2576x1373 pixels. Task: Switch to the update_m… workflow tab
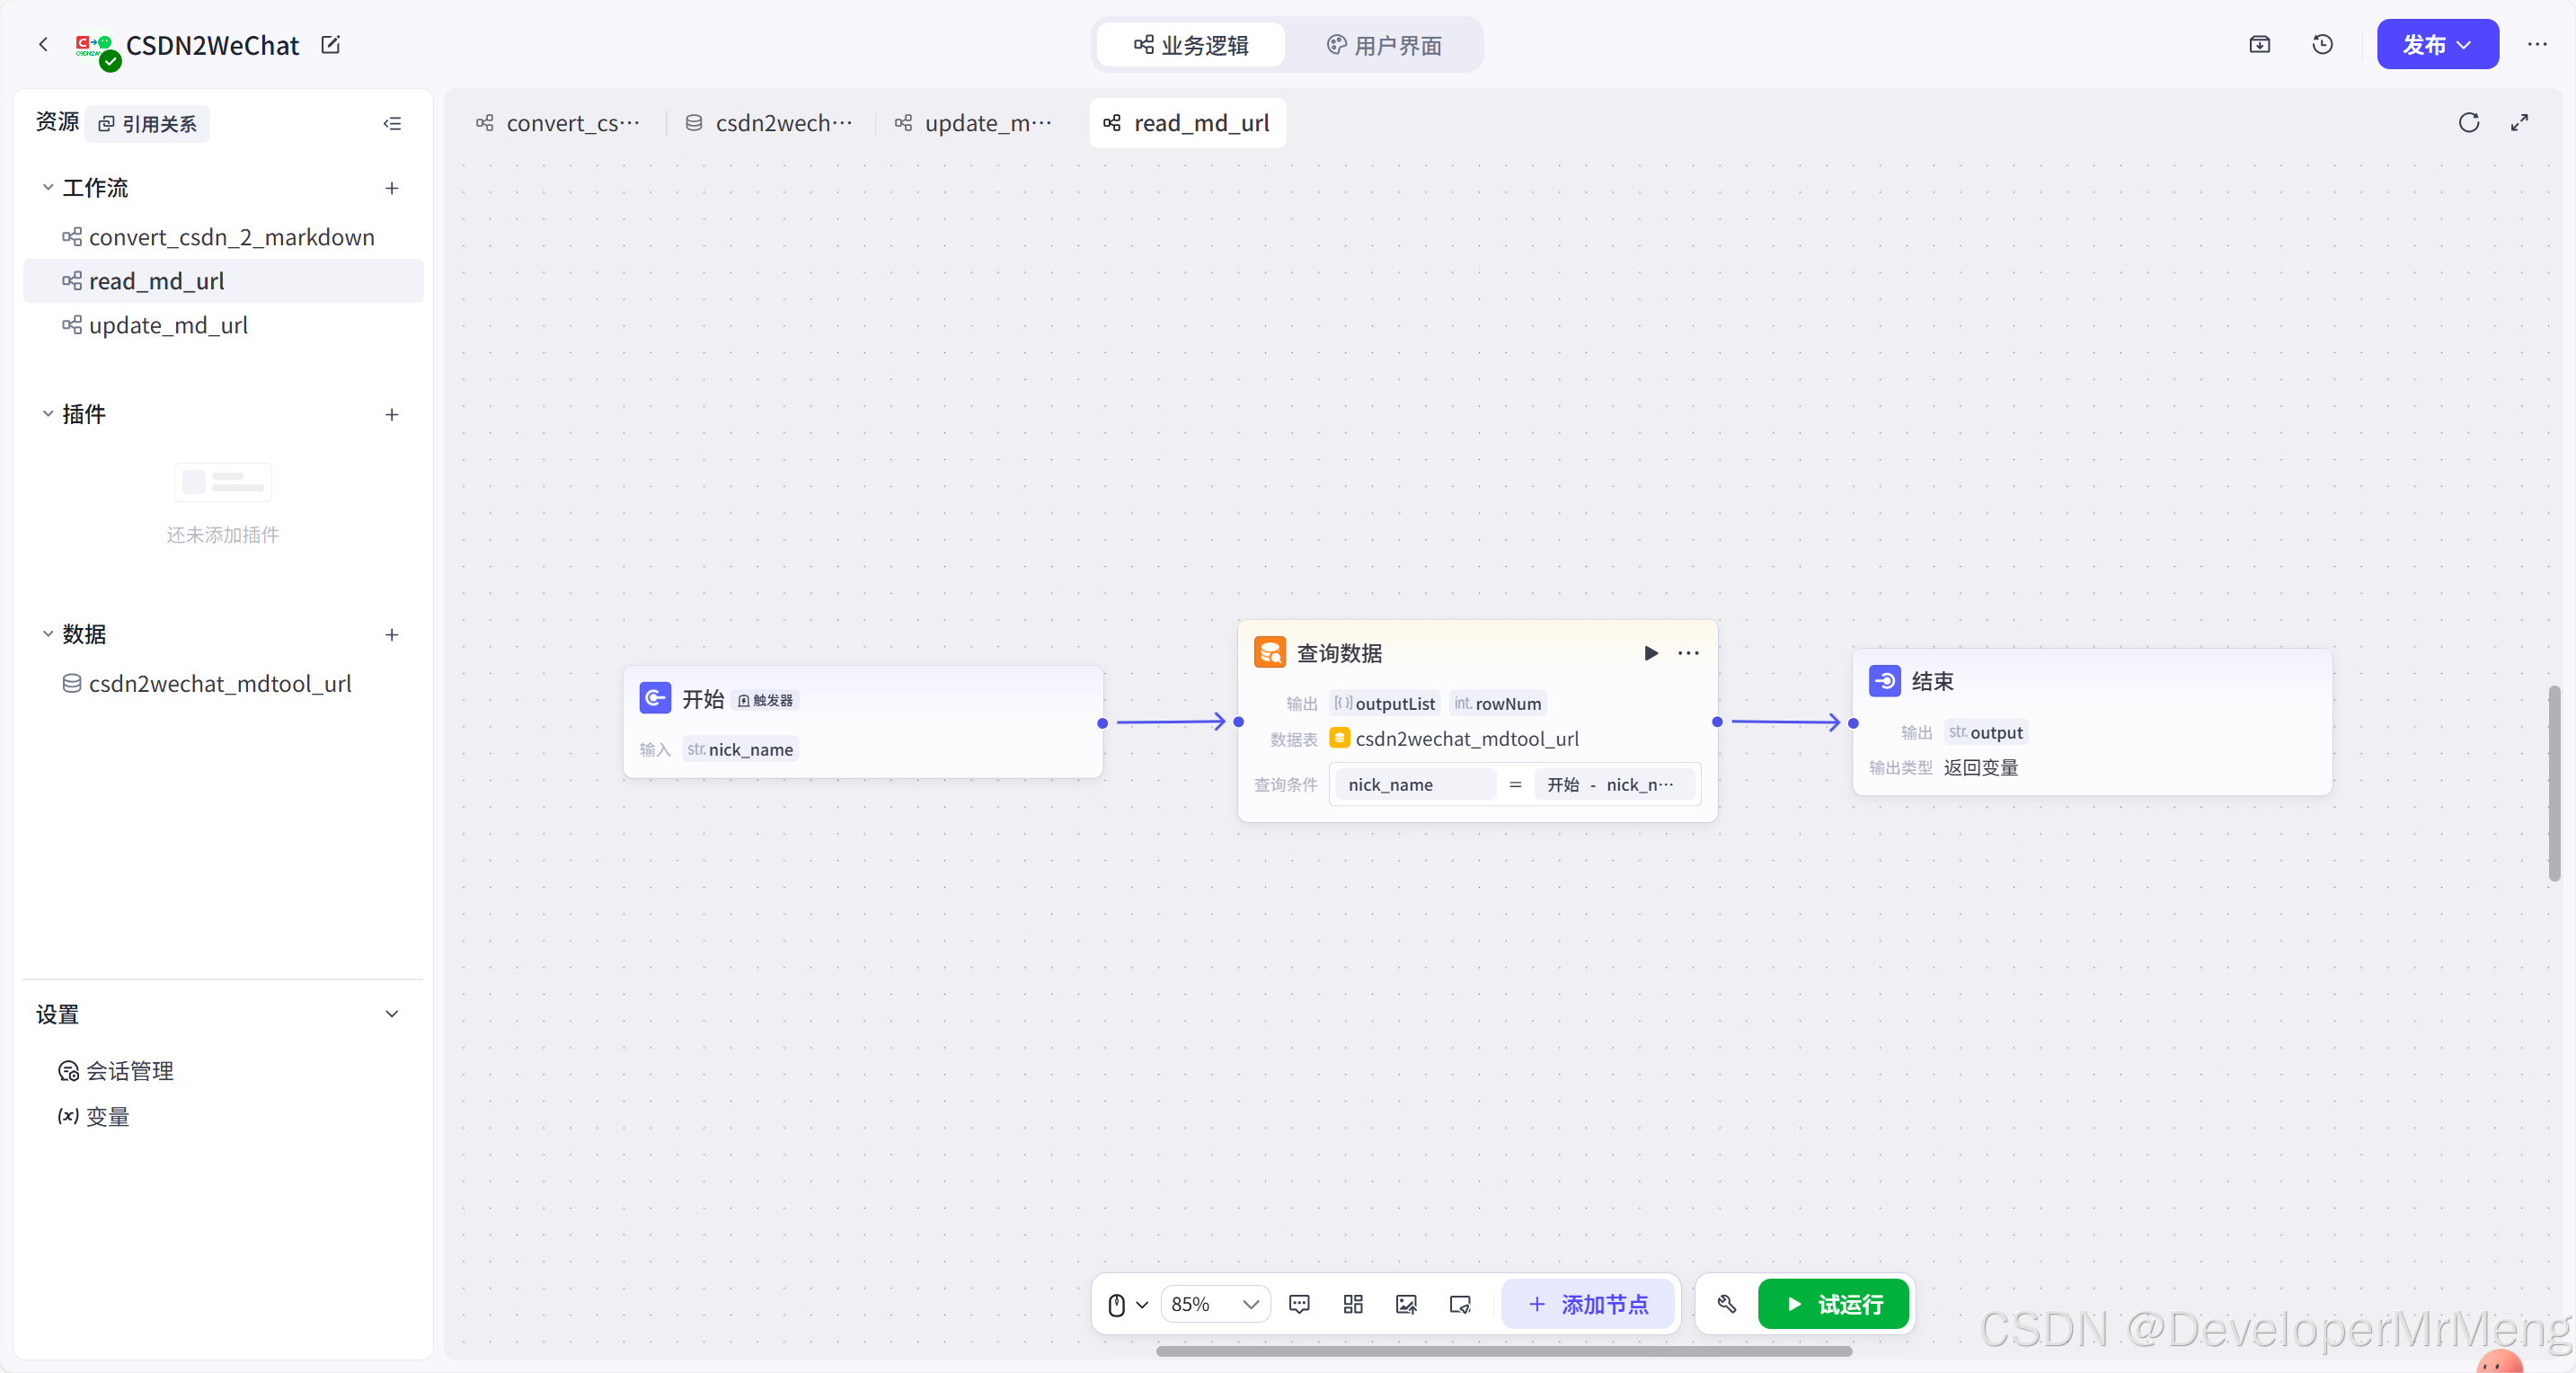click(x=974, y=123)
